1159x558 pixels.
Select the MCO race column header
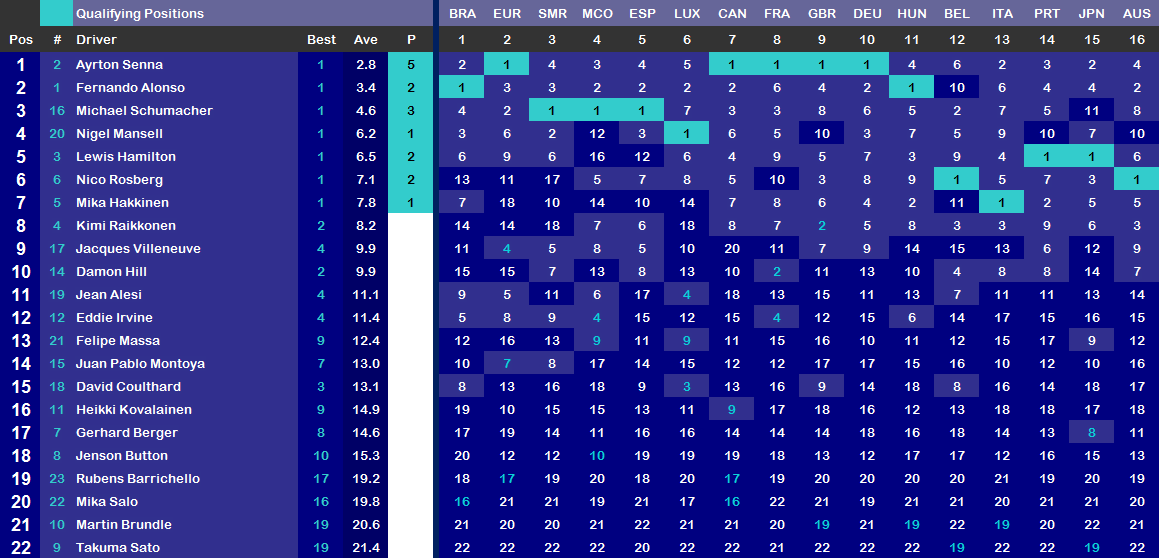click(x=597, y=14)
